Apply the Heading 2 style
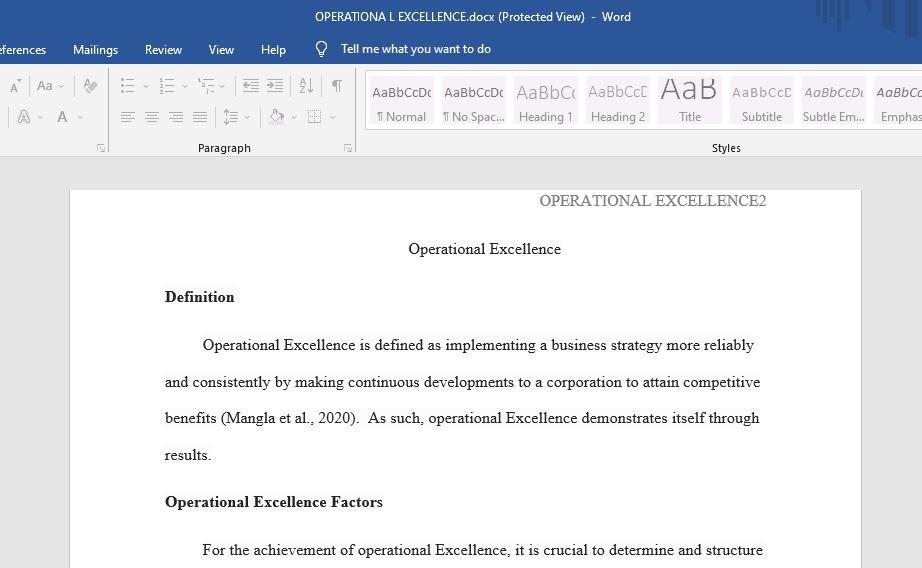This screenshot has height=568, width=922. [618, 100]
